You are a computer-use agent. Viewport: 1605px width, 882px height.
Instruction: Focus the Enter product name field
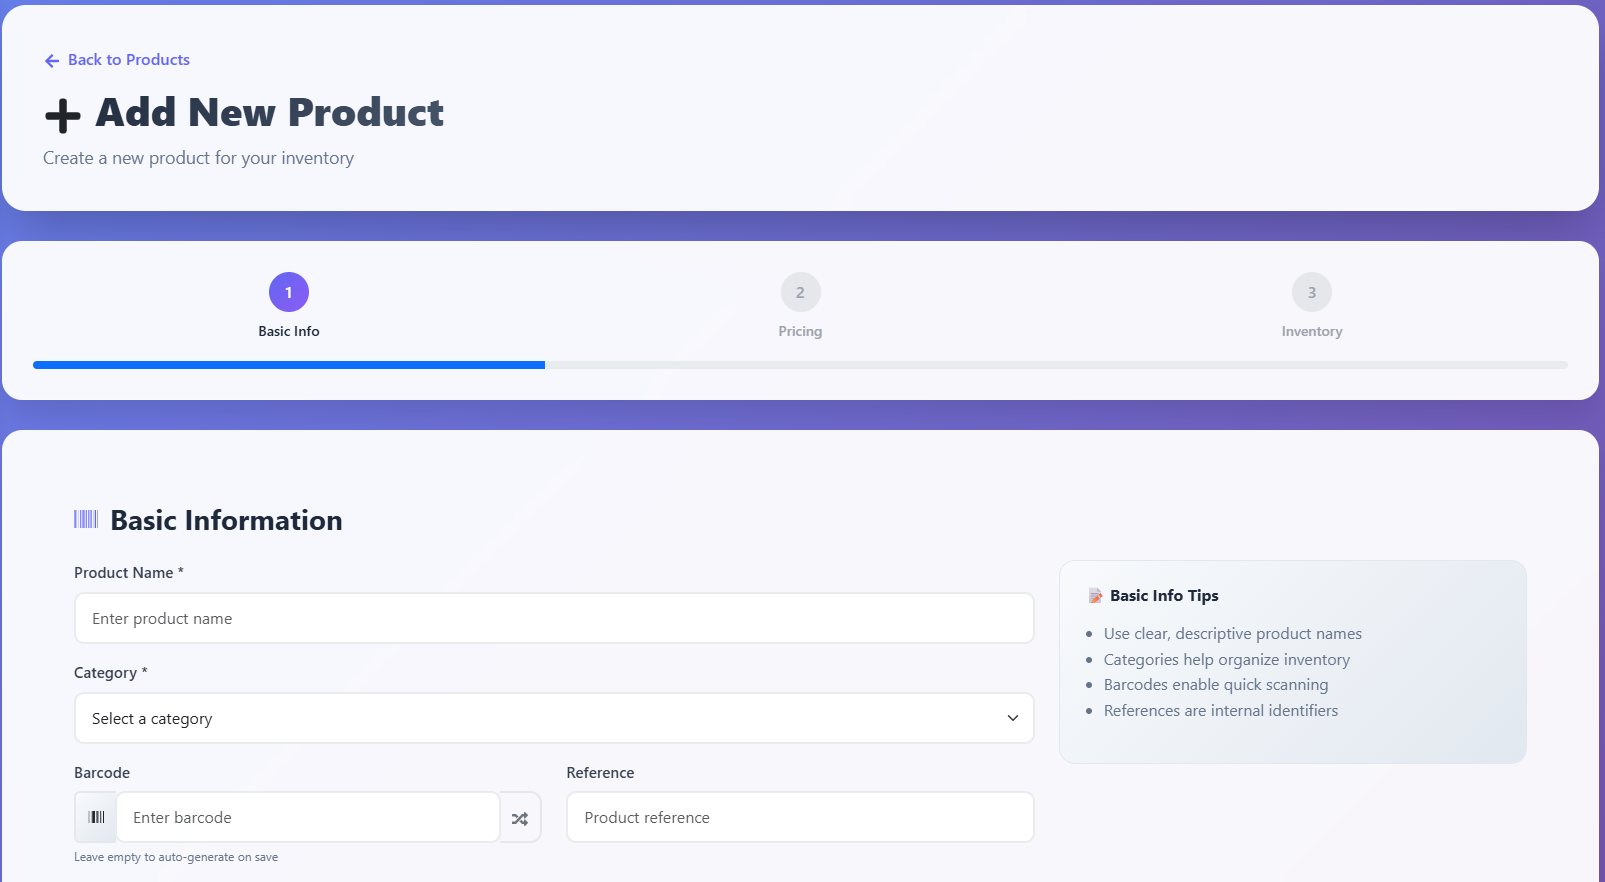(554, 618)
